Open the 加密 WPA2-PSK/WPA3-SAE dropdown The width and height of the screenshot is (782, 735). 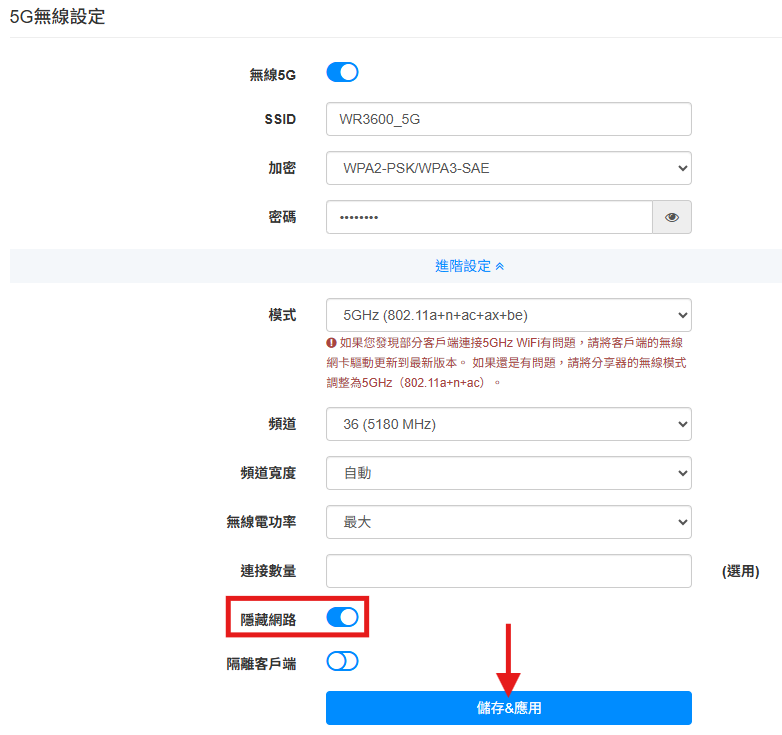[508, 168]
